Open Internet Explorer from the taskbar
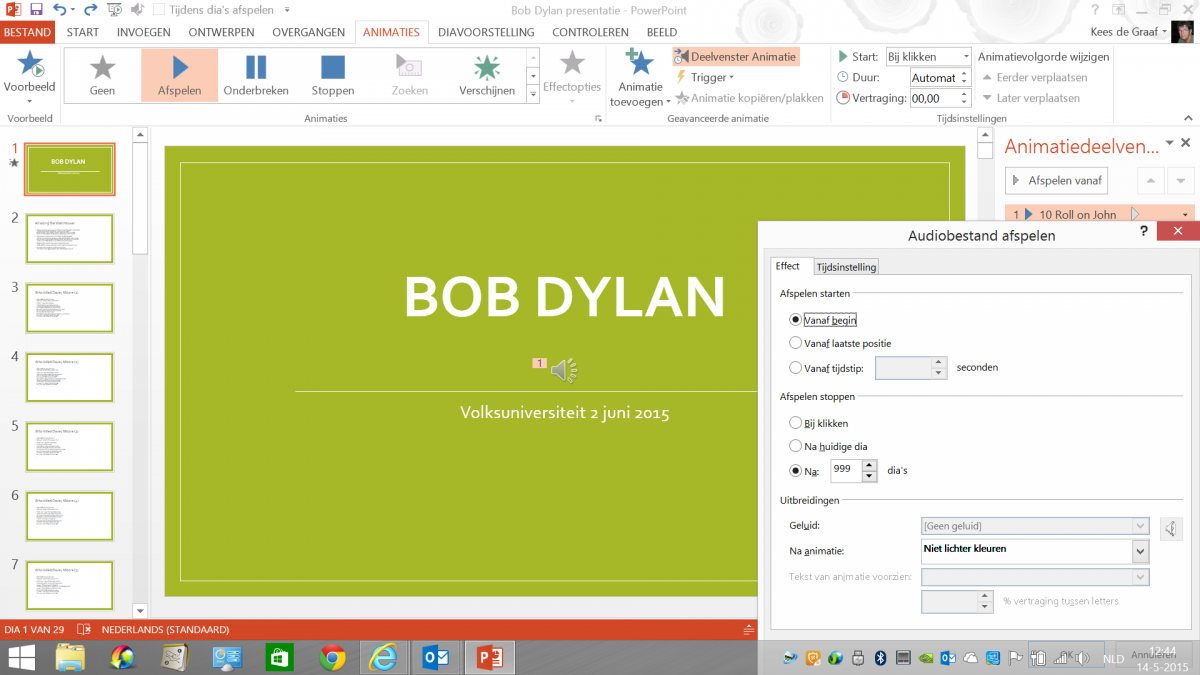The image size is (1200, 675). pyautogui.click(x=383, y=657)
